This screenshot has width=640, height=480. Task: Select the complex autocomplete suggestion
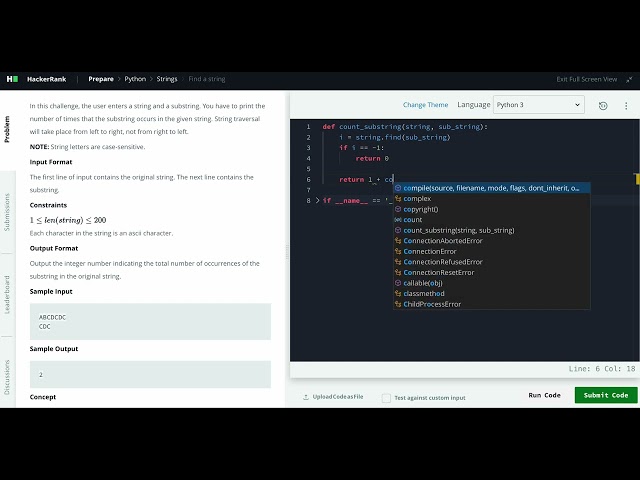pos(491,199)
